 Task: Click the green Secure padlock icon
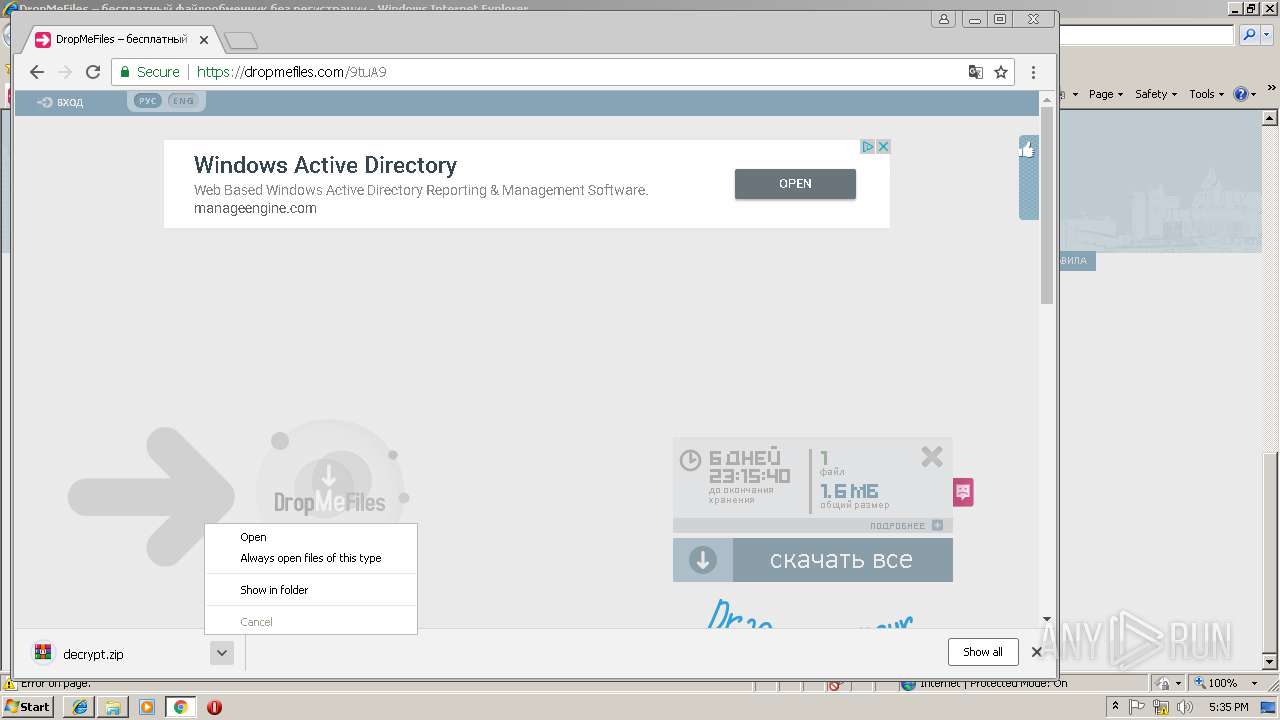(x=125, y=72)
